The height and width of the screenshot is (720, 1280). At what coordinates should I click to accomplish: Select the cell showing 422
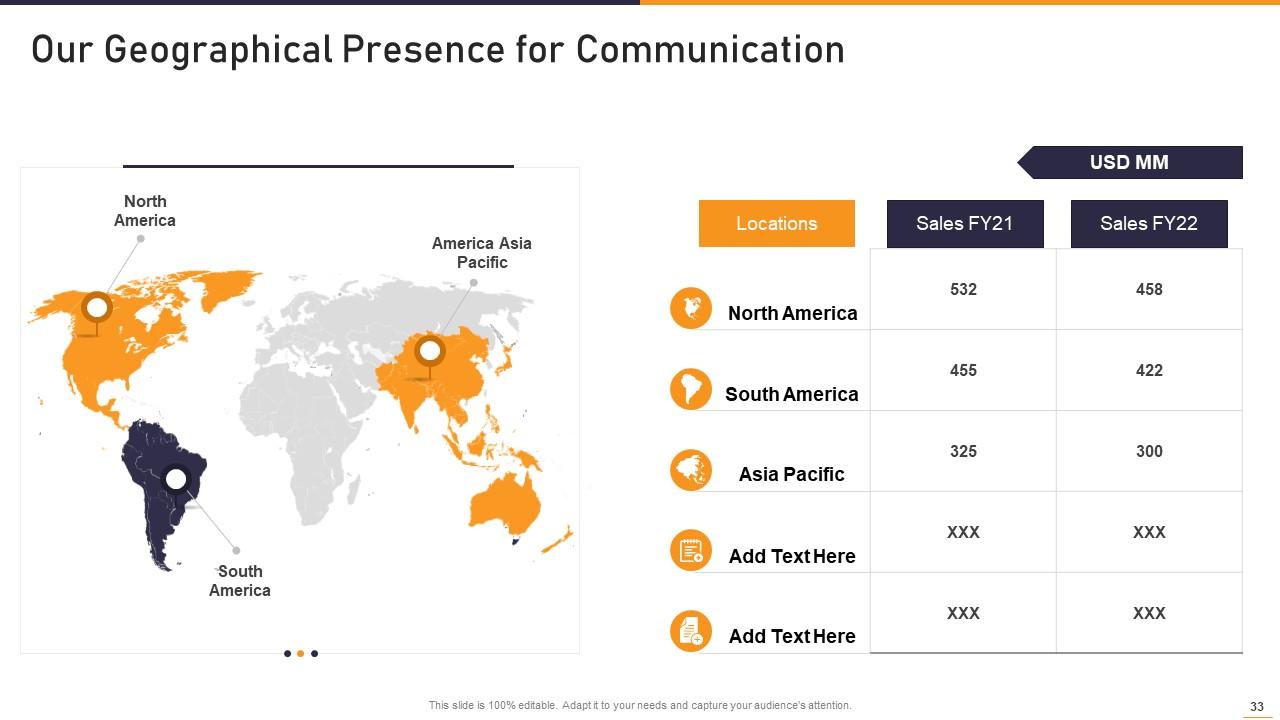1149,370
